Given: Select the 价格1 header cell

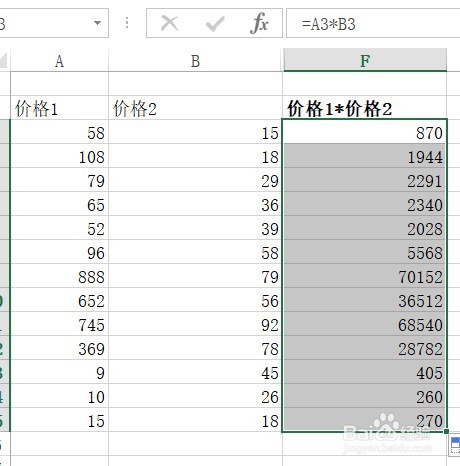Looking at the screenshot, I should [59, 108].
